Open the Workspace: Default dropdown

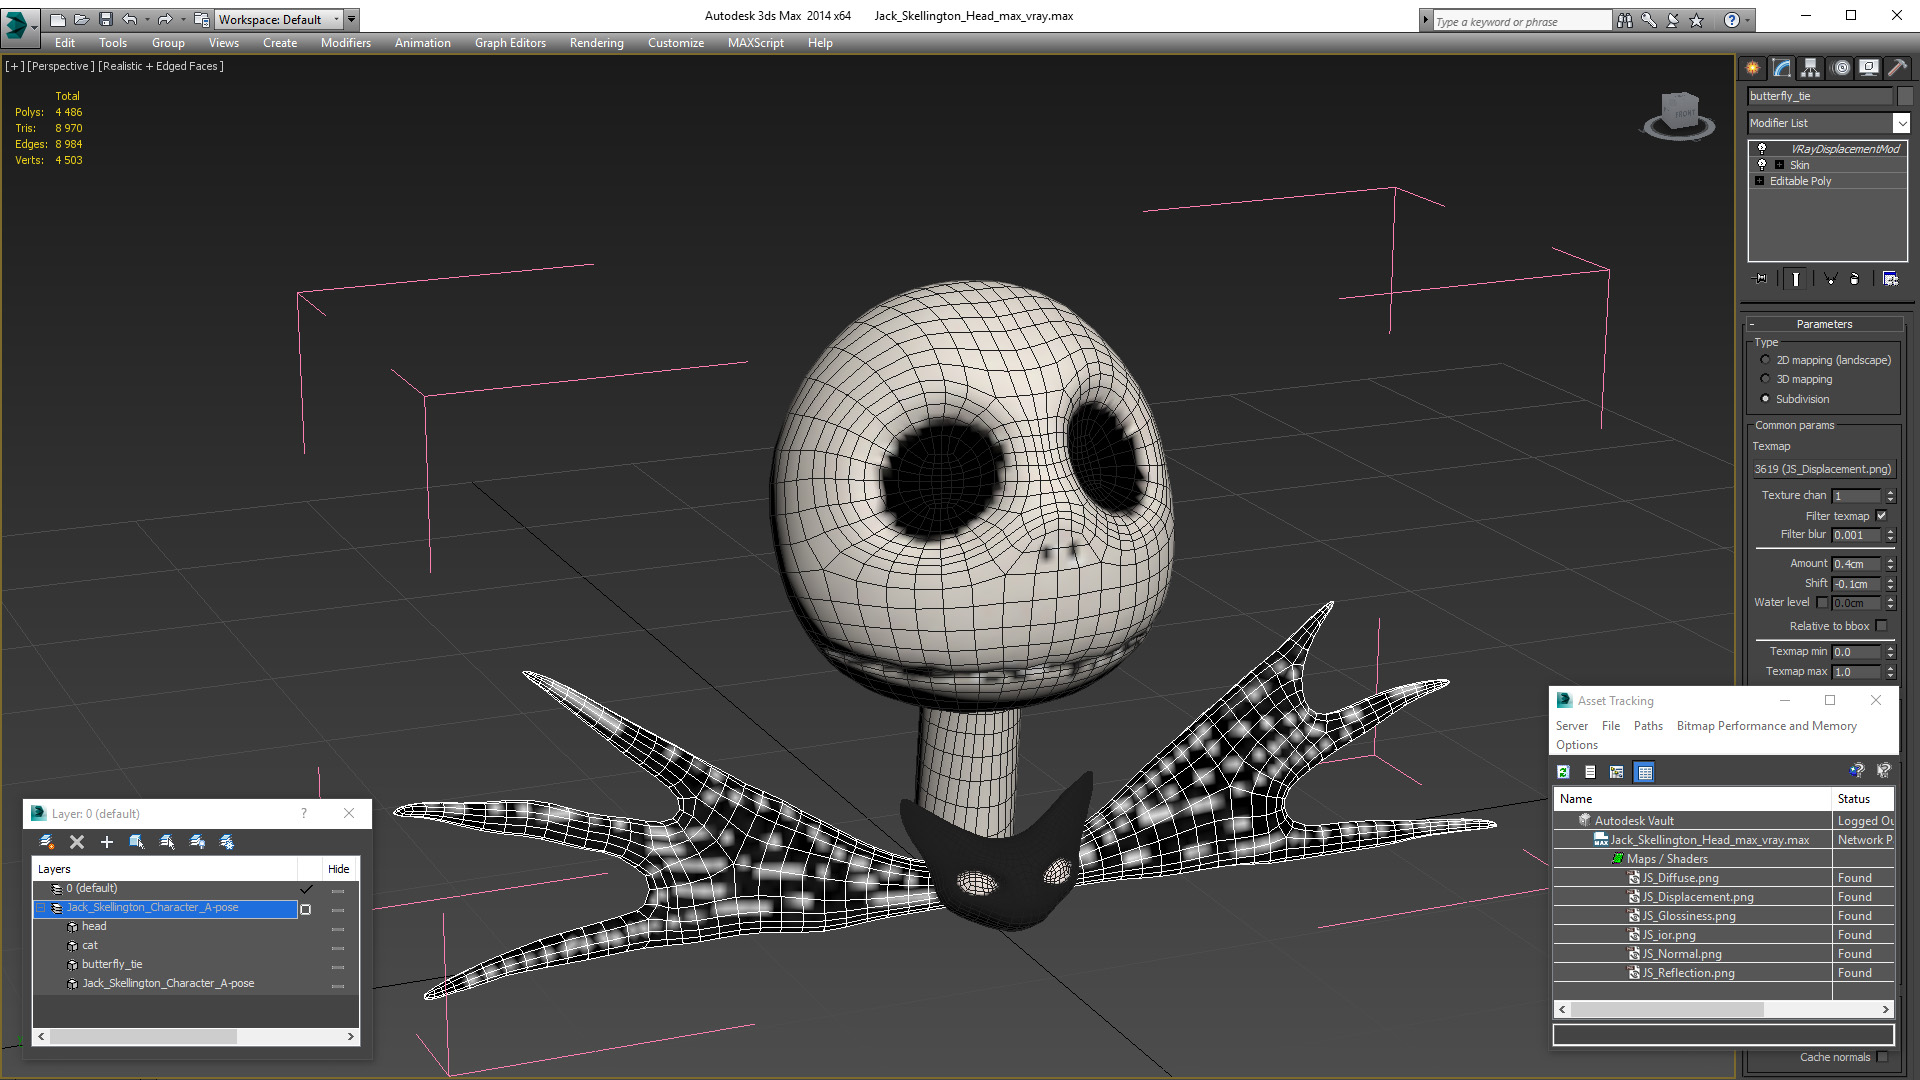[x=279, y=19]
